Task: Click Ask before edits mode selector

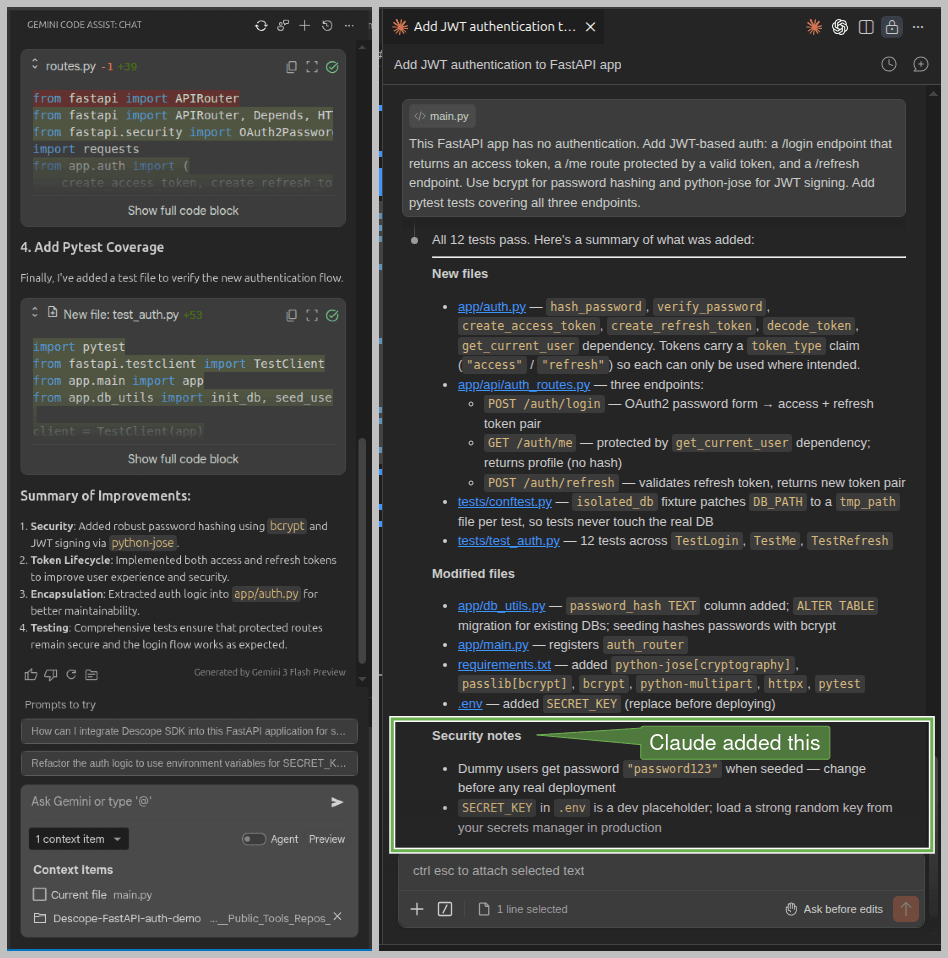Action: coord(834,909)
